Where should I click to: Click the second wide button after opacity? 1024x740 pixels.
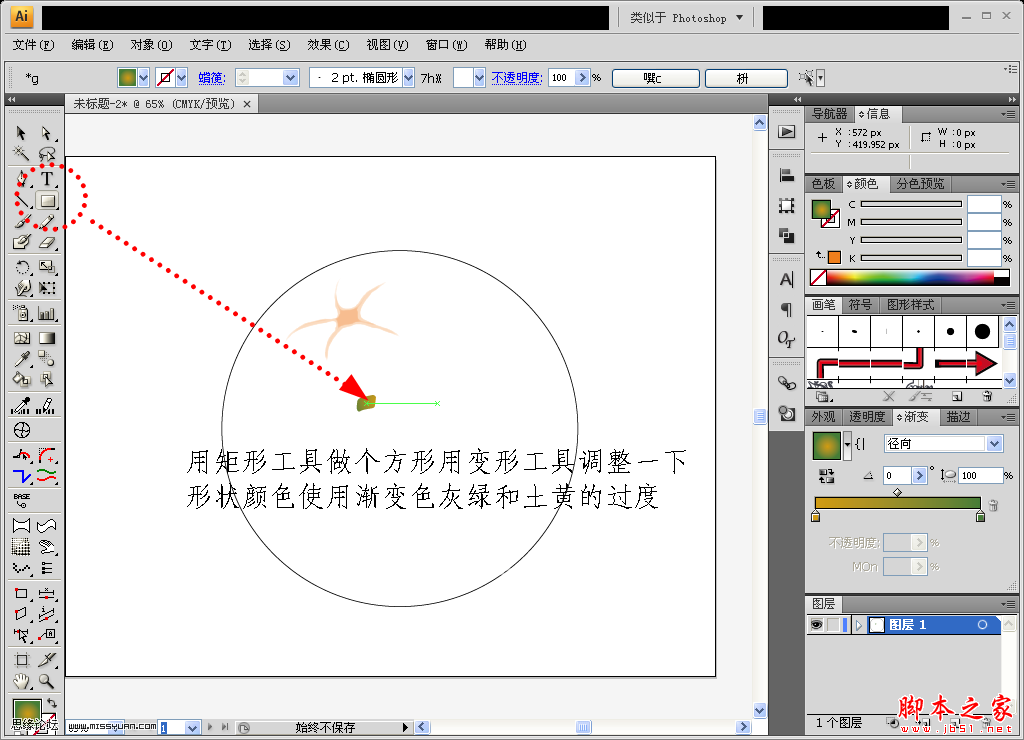(746, 78)
